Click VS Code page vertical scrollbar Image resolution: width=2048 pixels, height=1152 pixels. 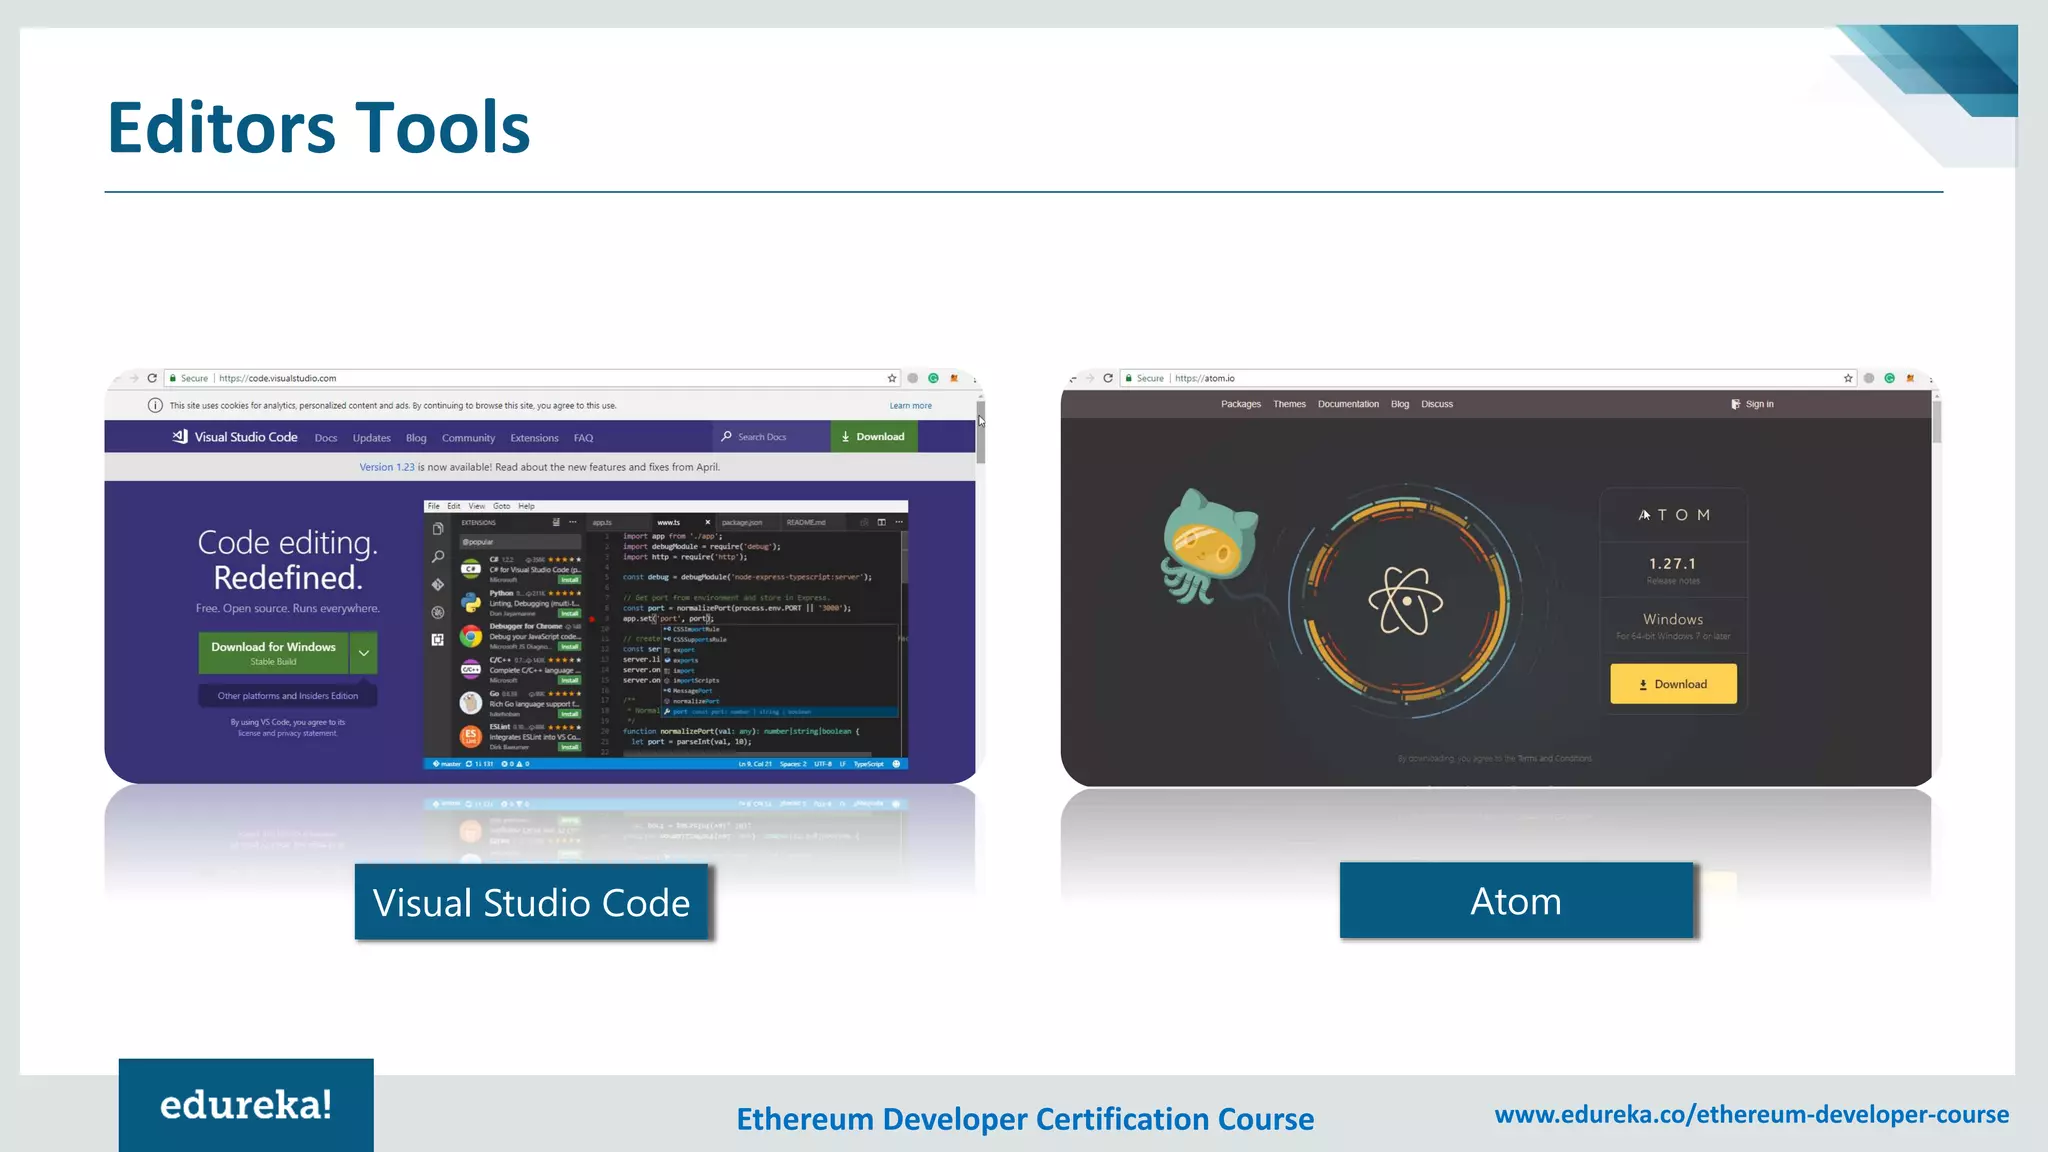(x=981, y=432)
